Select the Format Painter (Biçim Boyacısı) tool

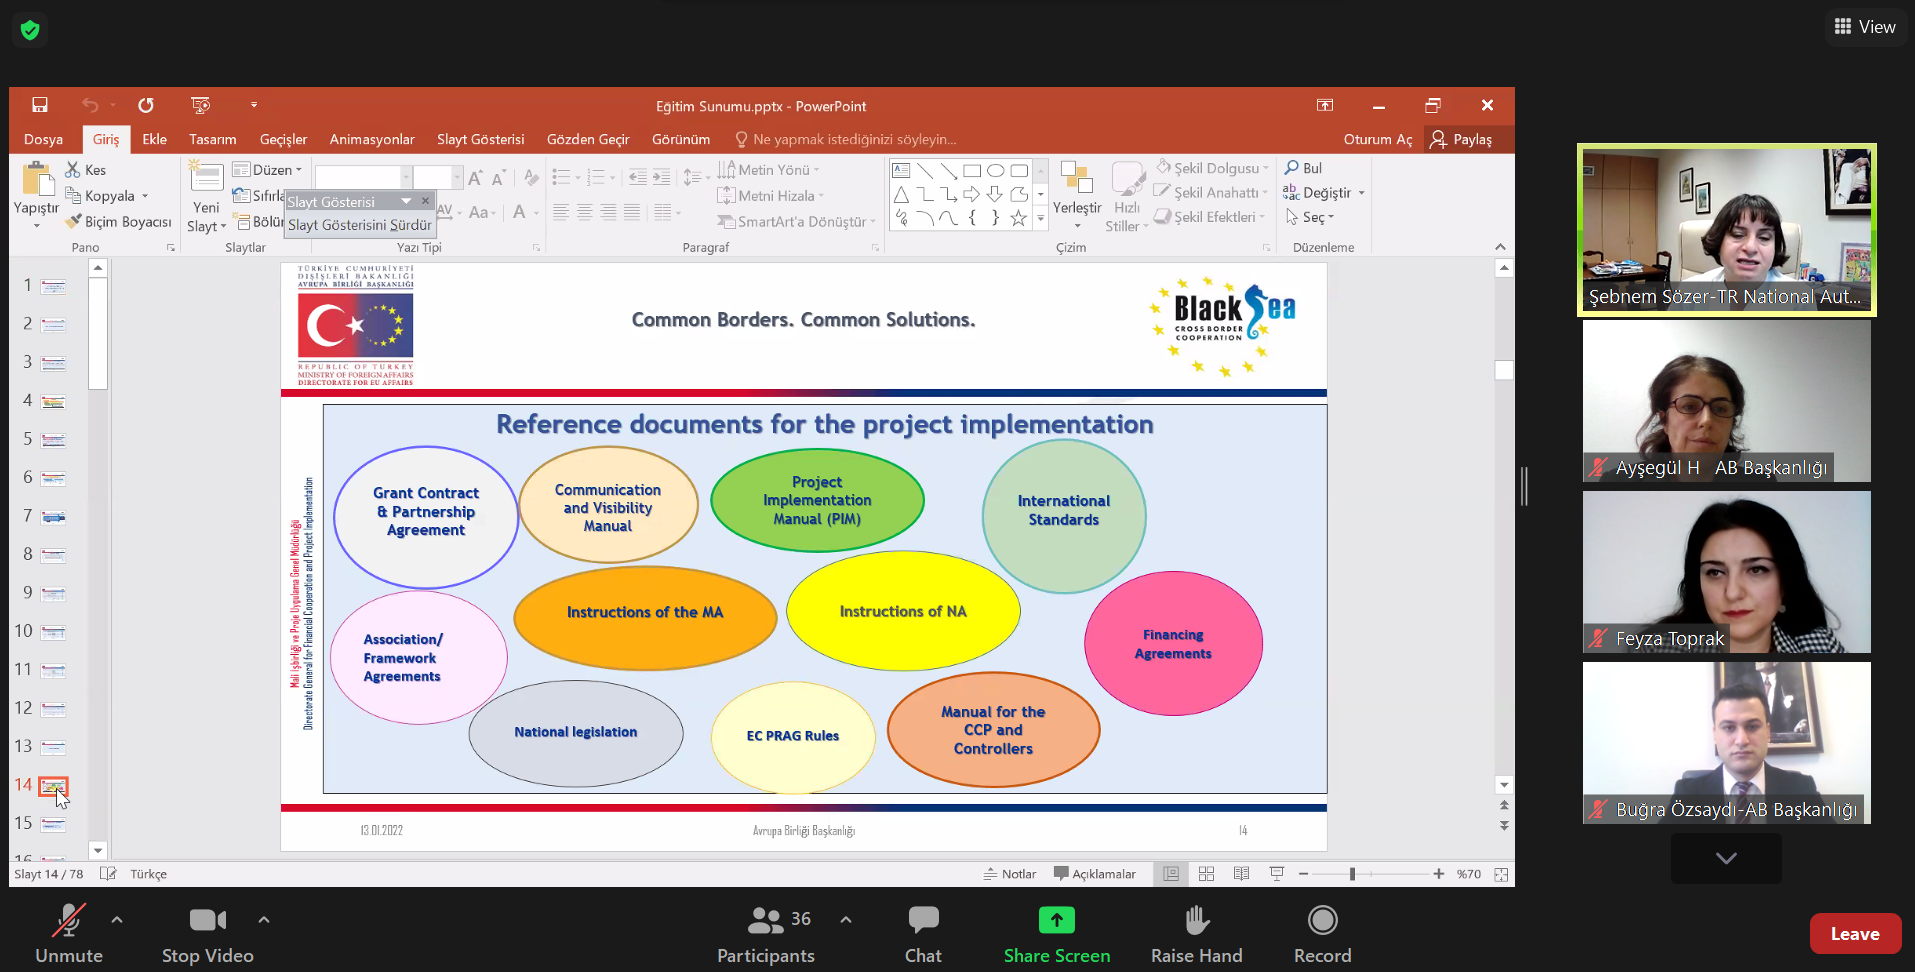(118, 222)
